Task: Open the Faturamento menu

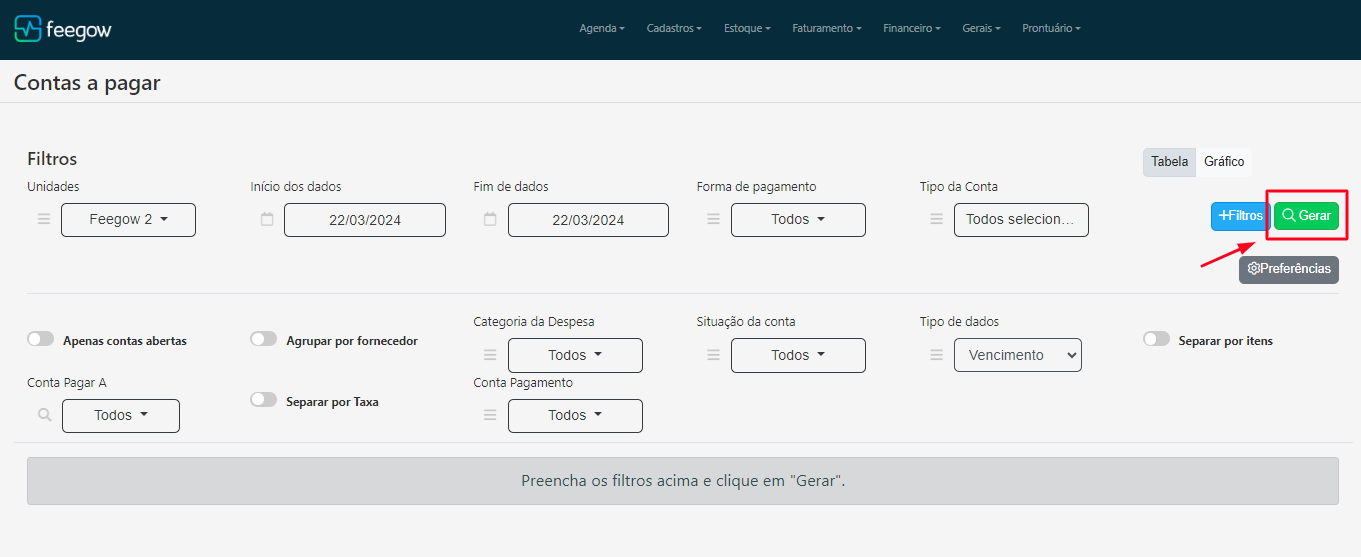Action: [x=827, y=29]
